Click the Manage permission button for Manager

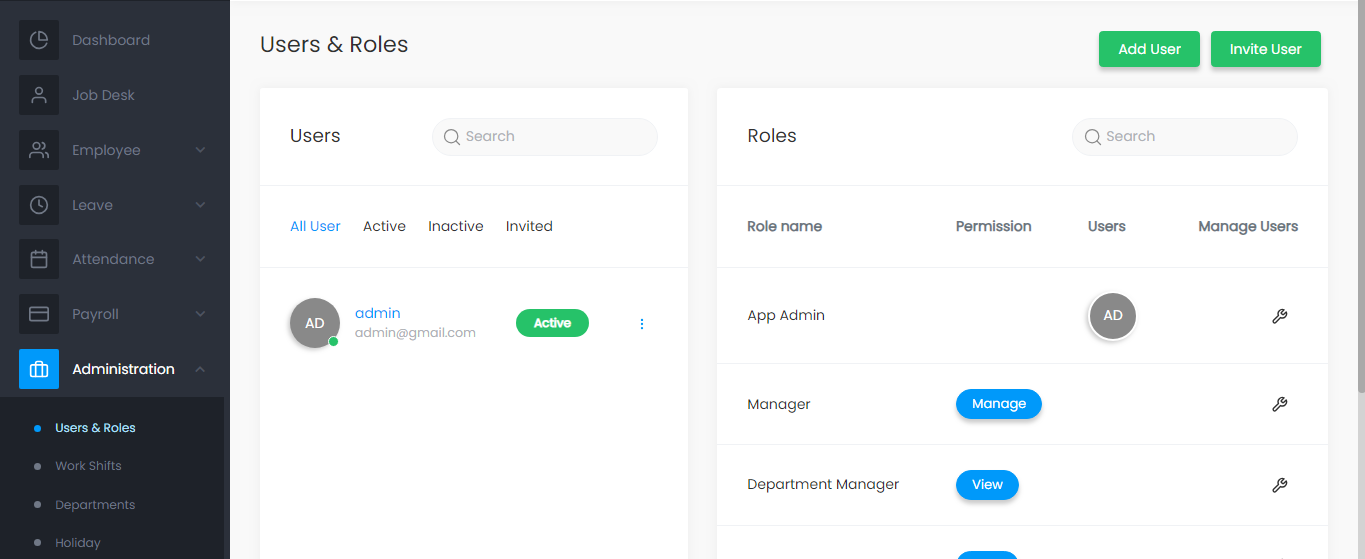pos(999,404)
